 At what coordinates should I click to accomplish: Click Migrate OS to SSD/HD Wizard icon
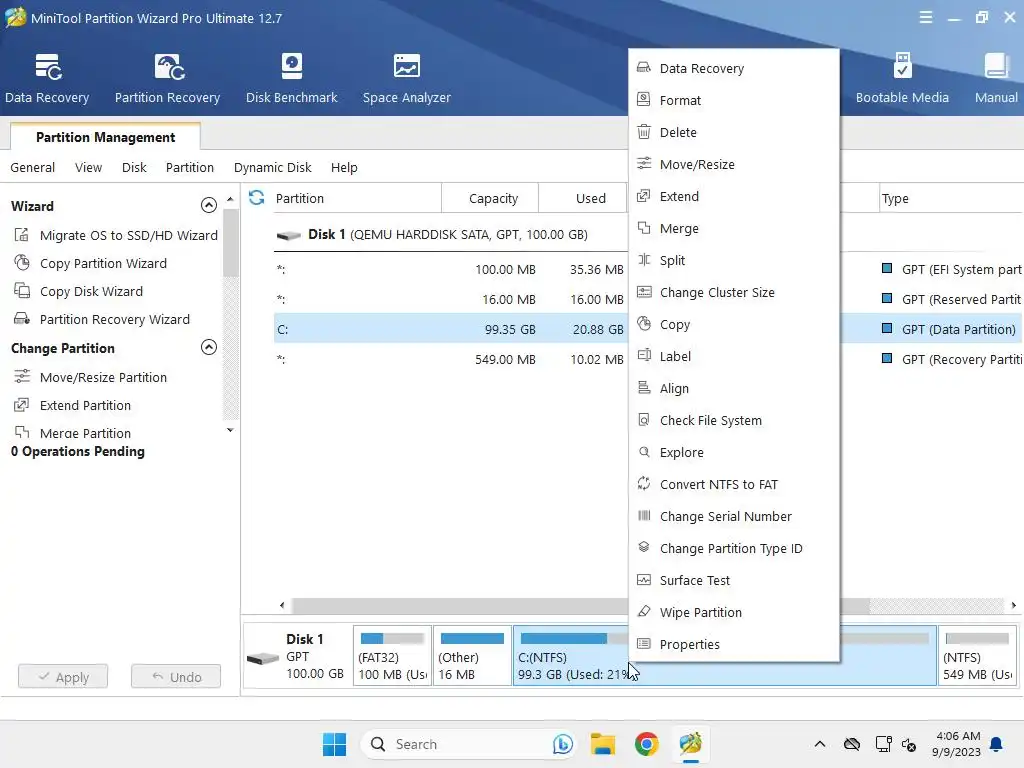pos(22,234)
